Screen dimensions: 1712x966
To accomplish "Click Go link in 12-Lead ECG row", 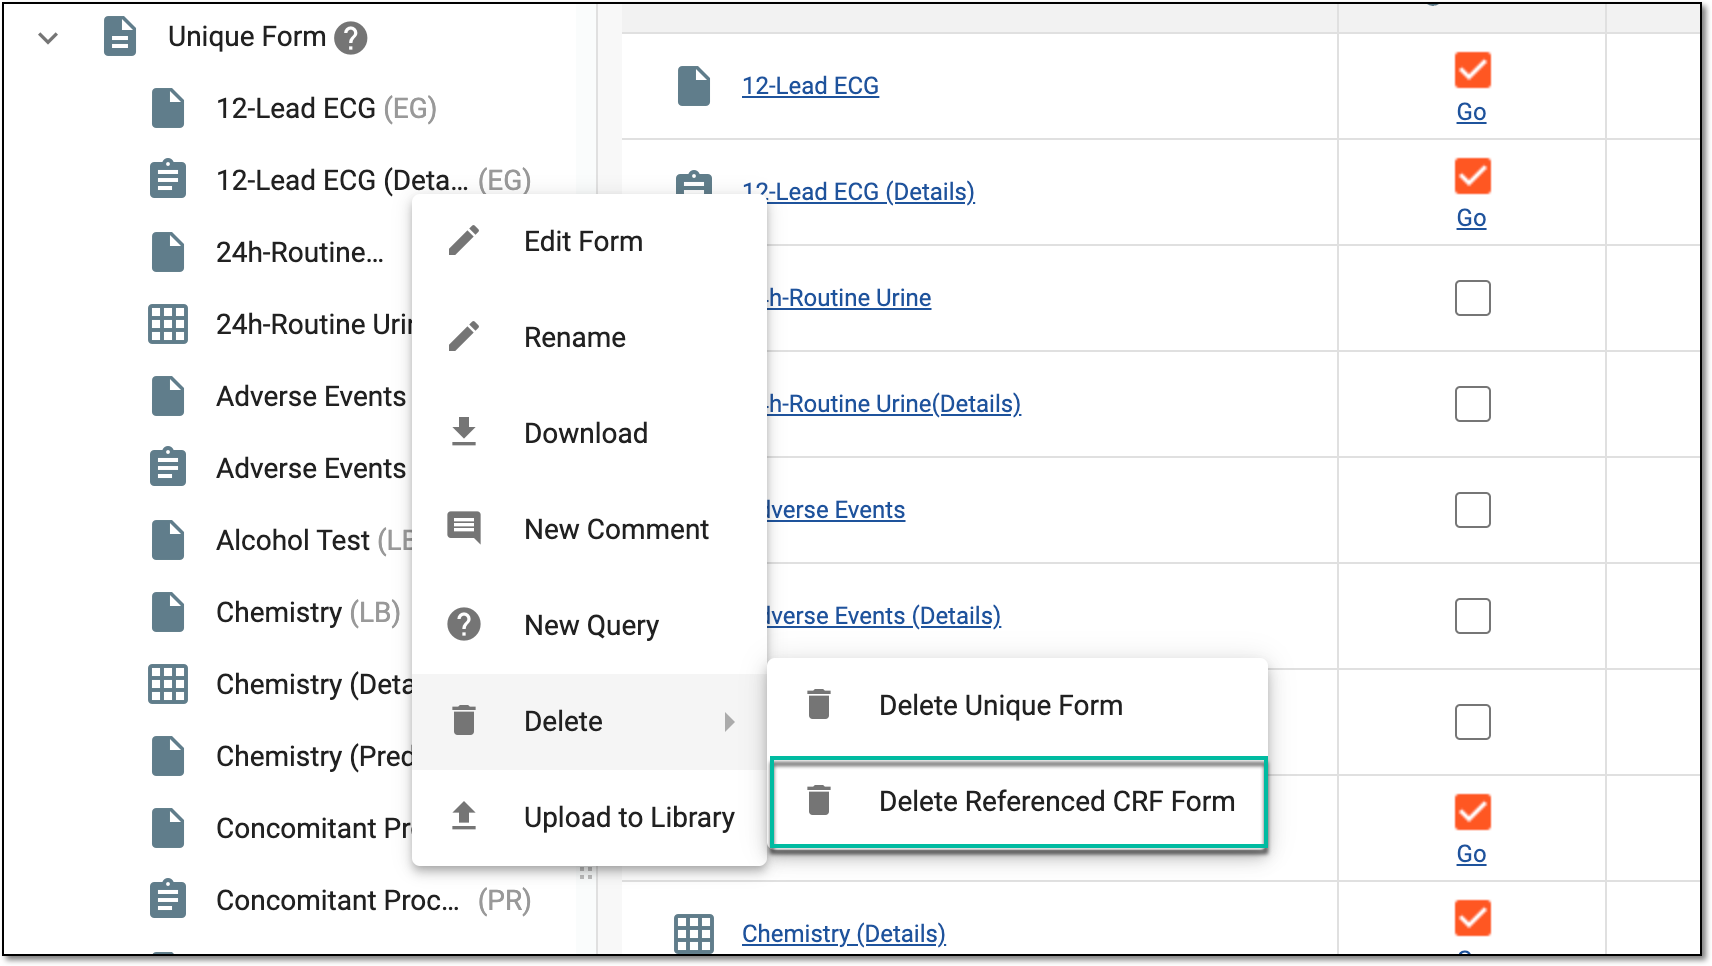I will pos(1471,112).
